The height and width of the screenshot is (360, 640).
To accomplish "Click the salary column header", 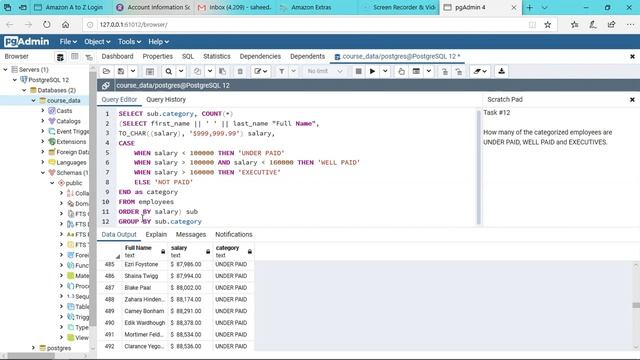I will tap(190, 251).
